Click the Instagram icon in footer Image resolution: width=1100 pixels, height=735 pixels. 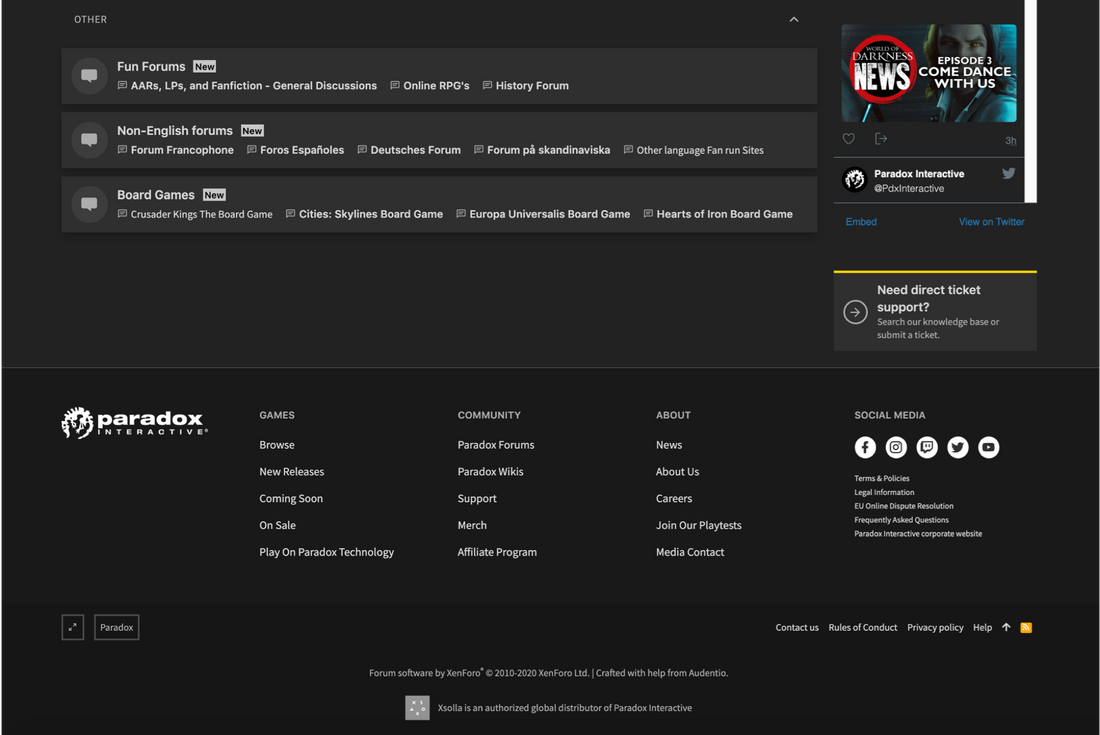pyautogui.click(x=896, y=447)
